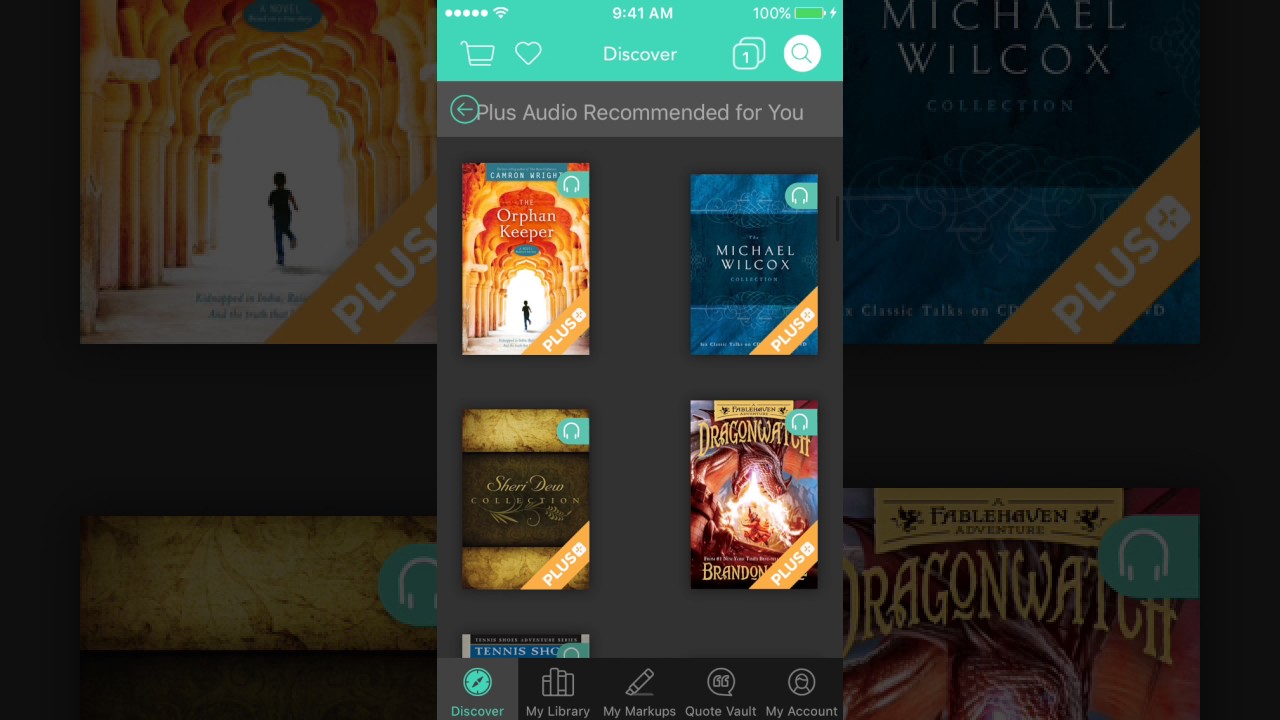Viewport: 1280px width, 720px height.
Task: Tap the Discover title in header
Action: click(640, 54)
